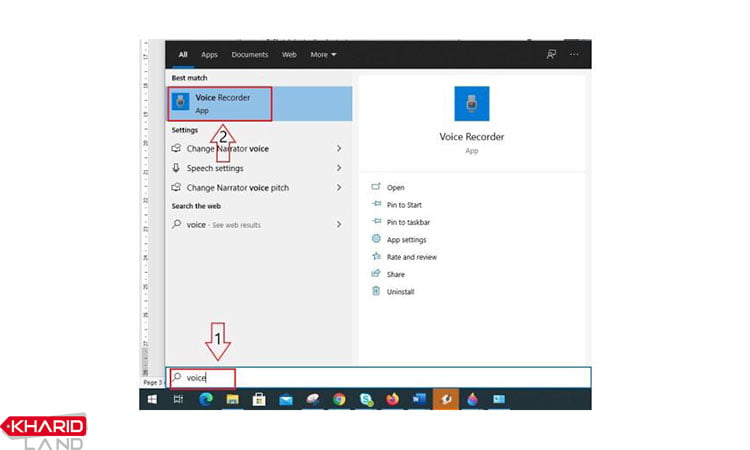Launch Firefox from the taskbar
The height and width of the screenshot is (450, 750).
click(393, 399)
